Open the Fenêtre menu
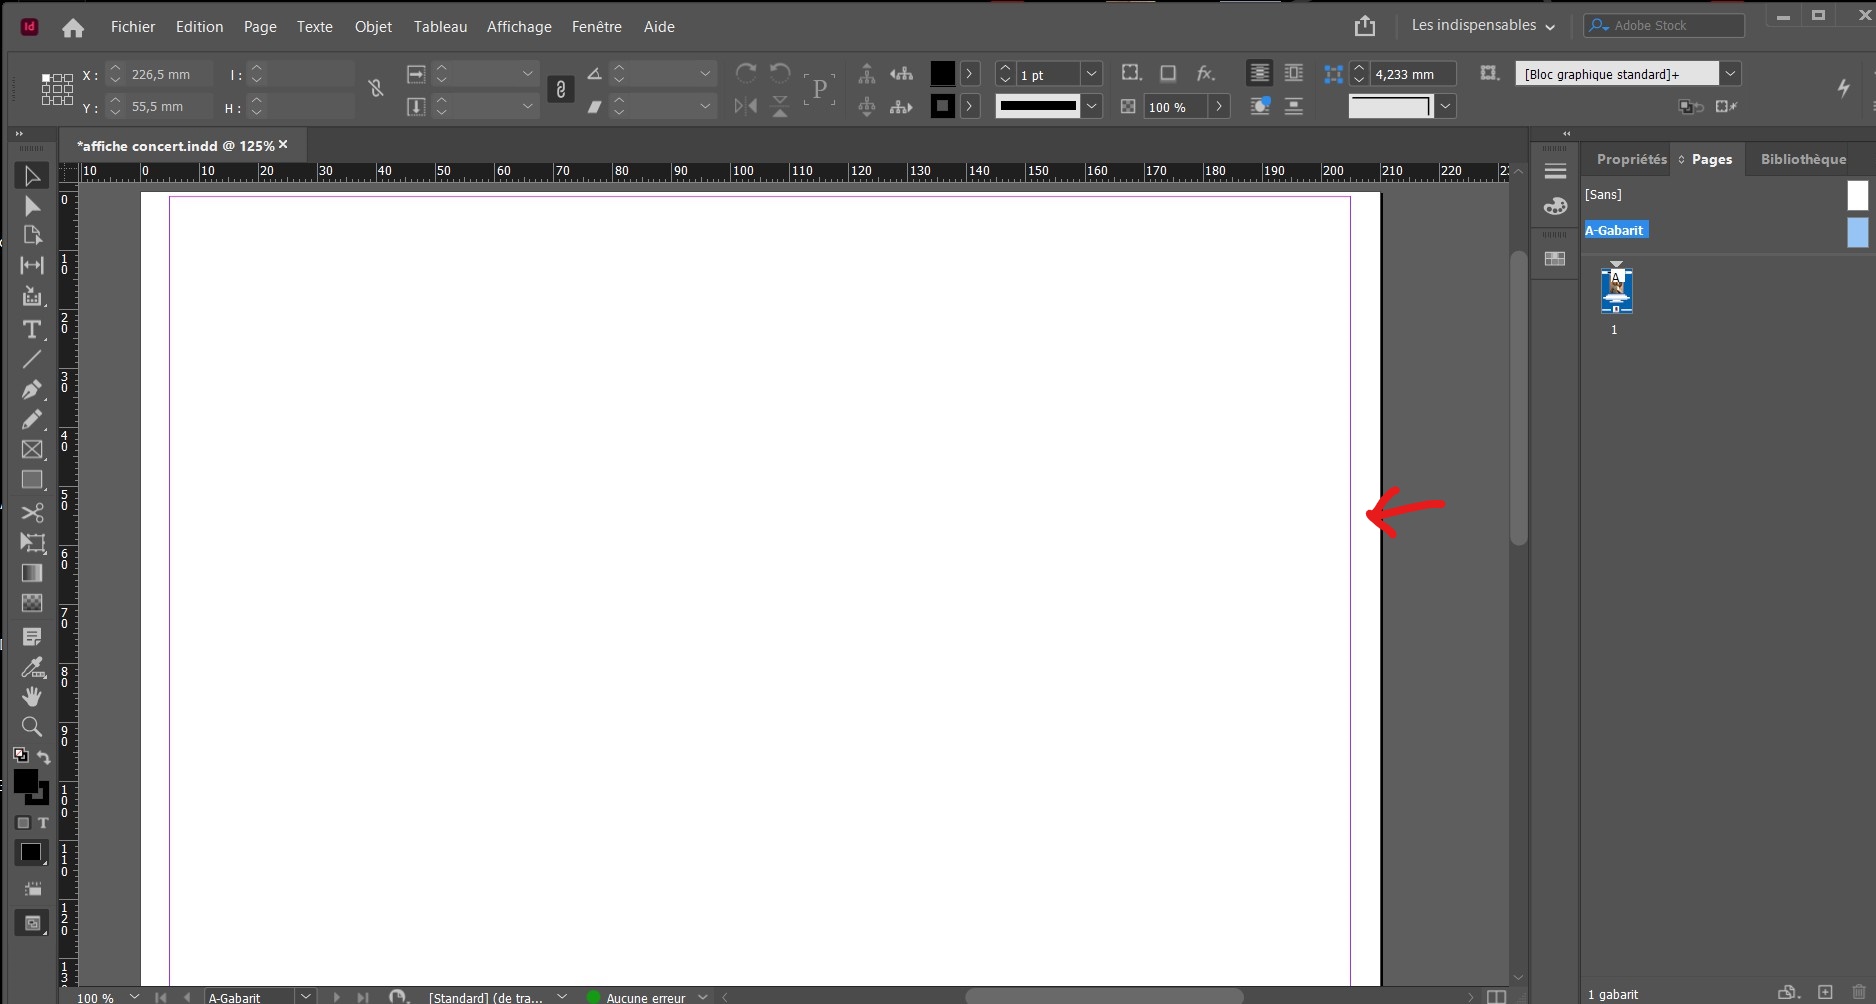Viewport: 1876px width, 1004px height. click(596, 27)
